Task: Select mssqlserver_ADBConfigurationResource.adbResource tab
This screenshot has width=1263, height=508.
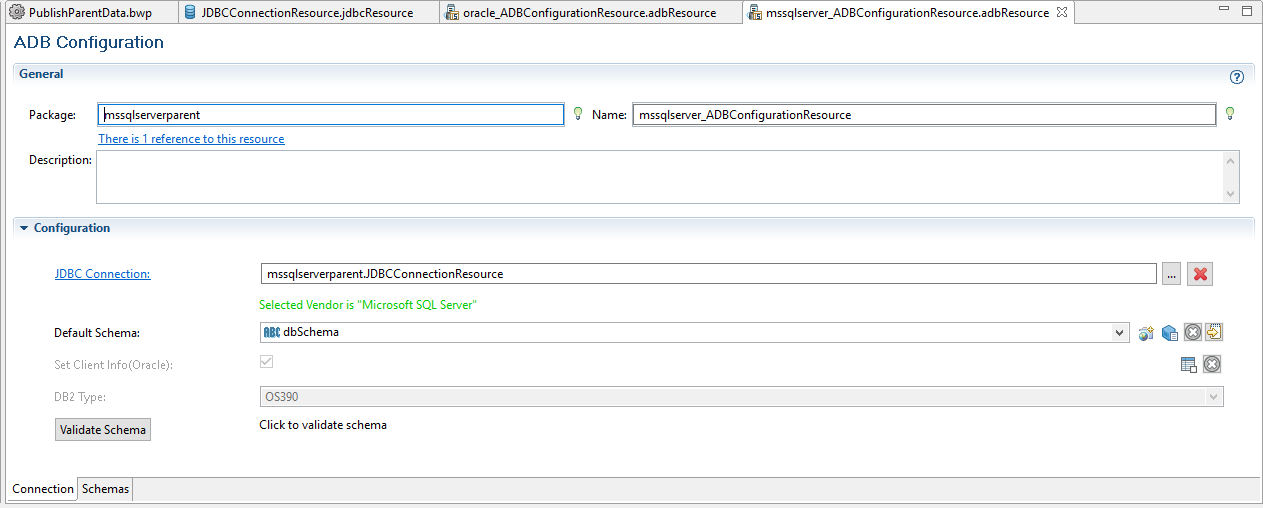Action: (907, 13)
